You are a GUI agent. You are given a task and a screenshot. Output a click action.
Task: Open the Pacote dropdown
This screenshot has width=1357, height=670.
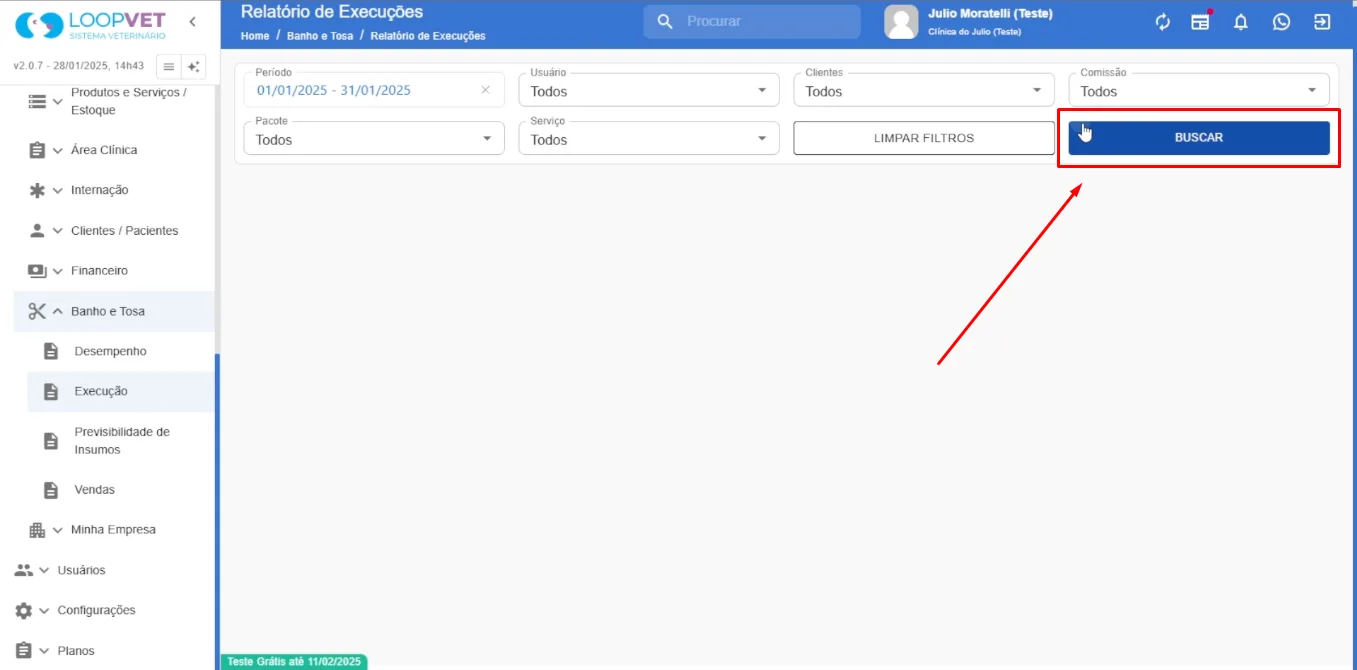point(374,138)
